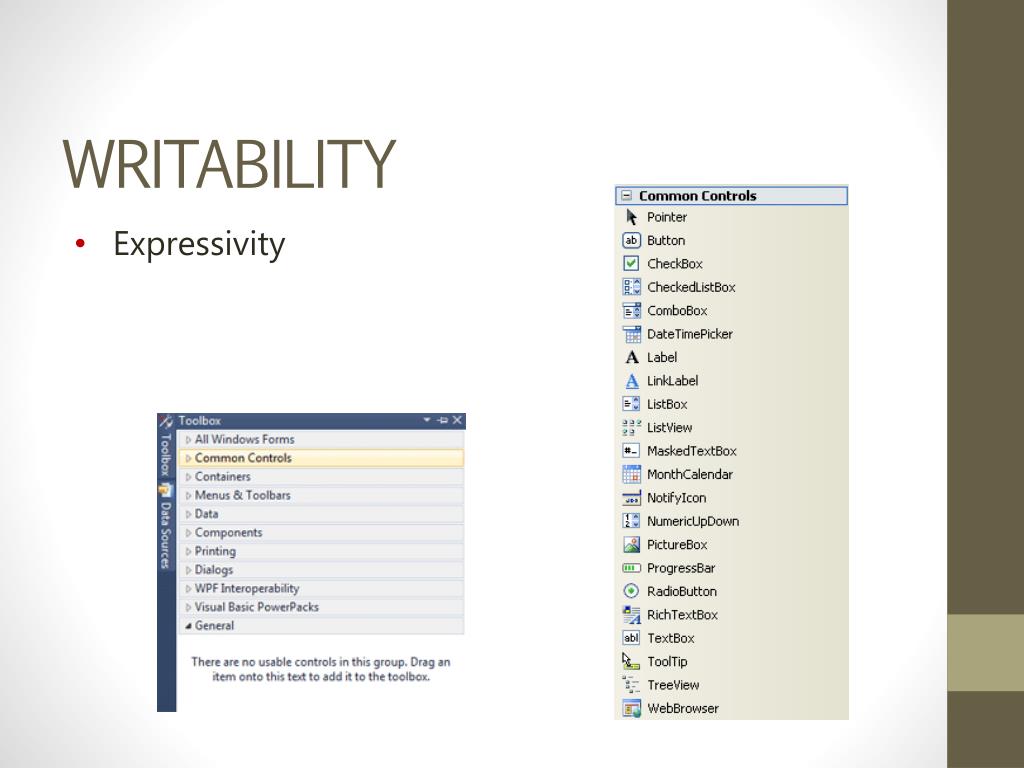Pick the LinkLabel underlined A icon
Viewport: 1024px width, 768px height.
[x=631, y=381]
